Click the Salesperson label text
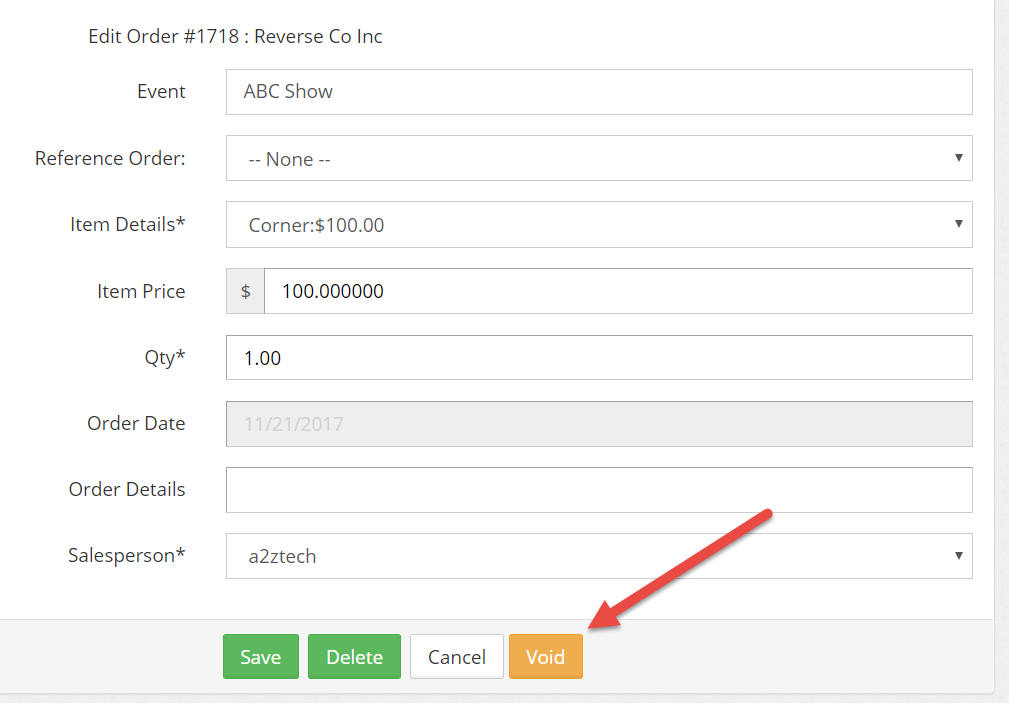 pyautogui.click(x=126, y=556)
